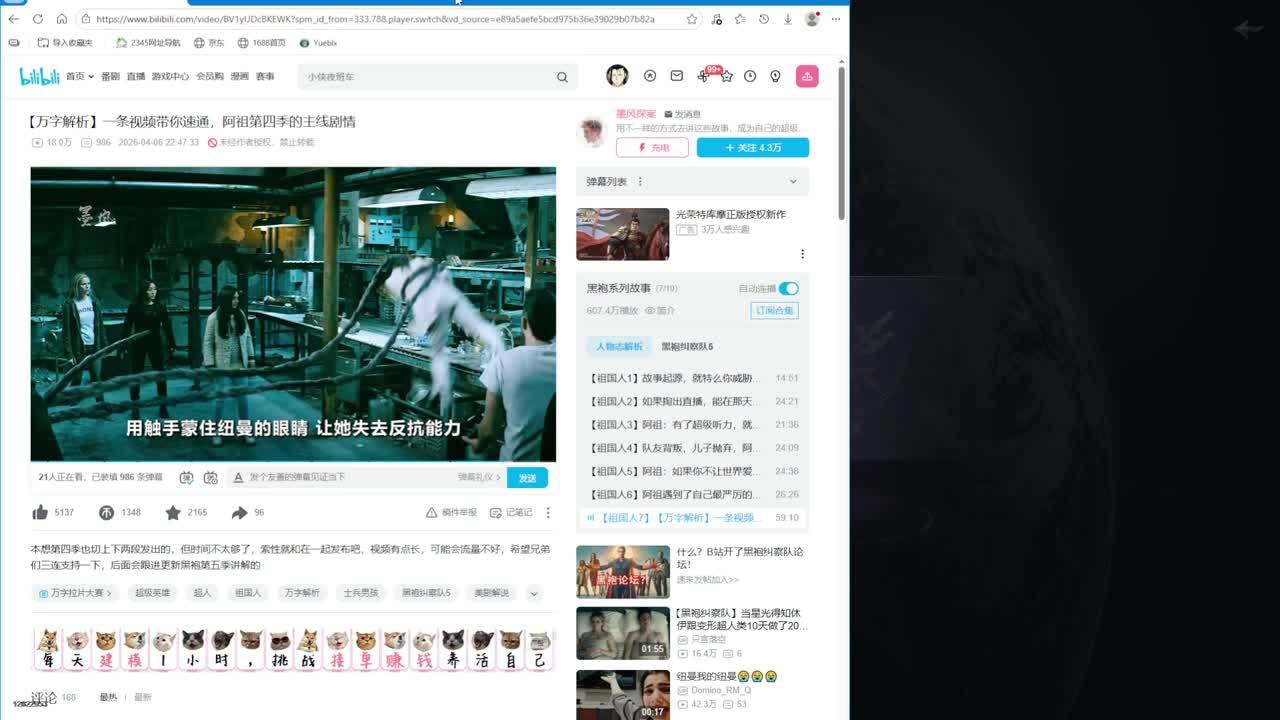1280x720 pixels.
Task: Open 番剧 in the top navigation
Action: pos(110,76)
